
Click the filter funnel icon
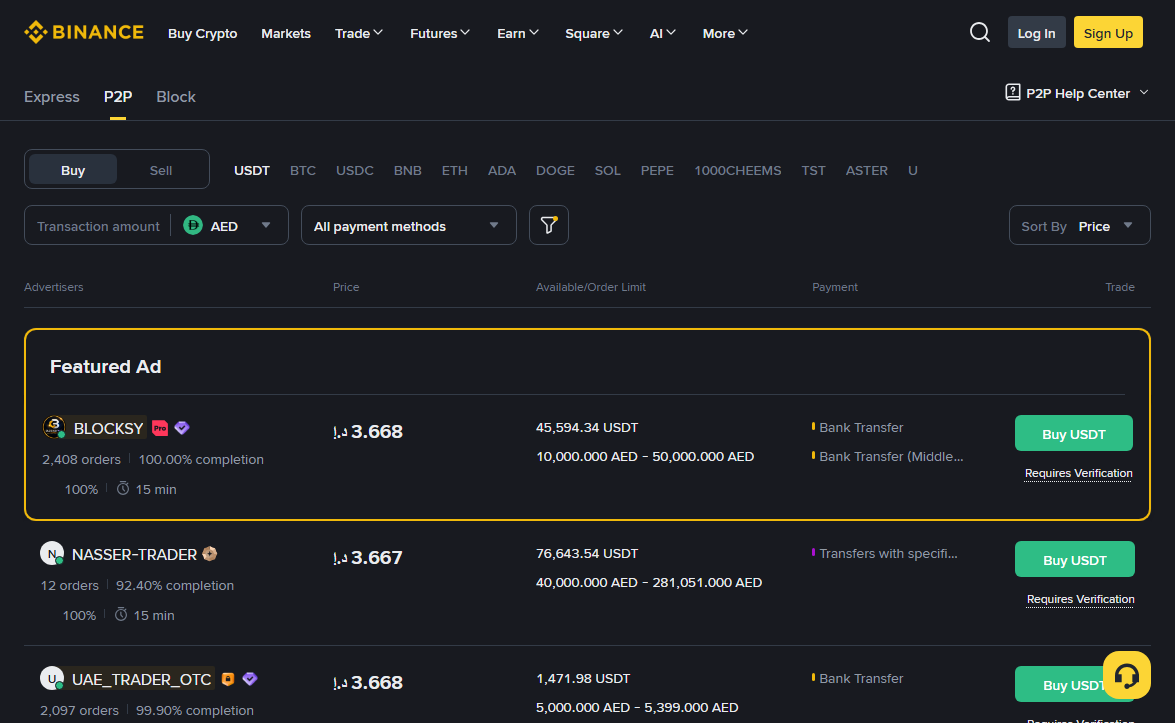pyautogui.click(x=549, y=225)
